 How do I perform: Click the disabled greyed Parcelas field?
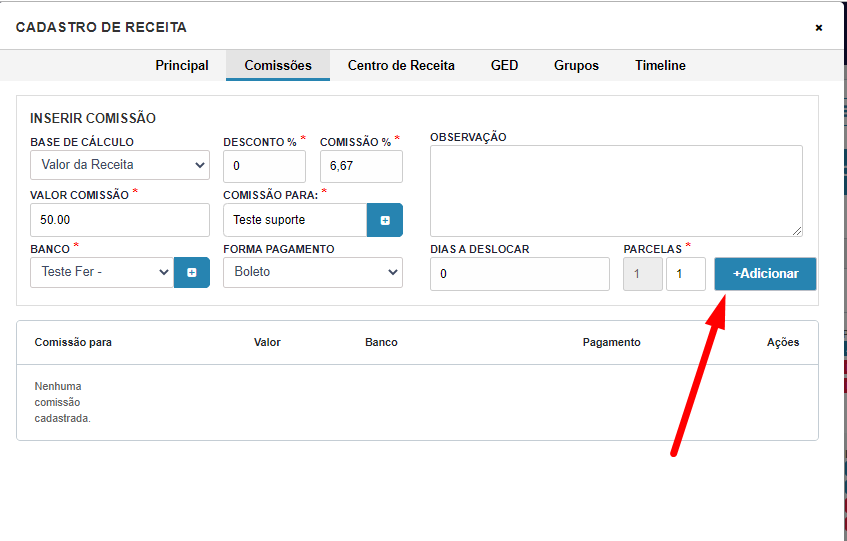(x=643, y=274)
